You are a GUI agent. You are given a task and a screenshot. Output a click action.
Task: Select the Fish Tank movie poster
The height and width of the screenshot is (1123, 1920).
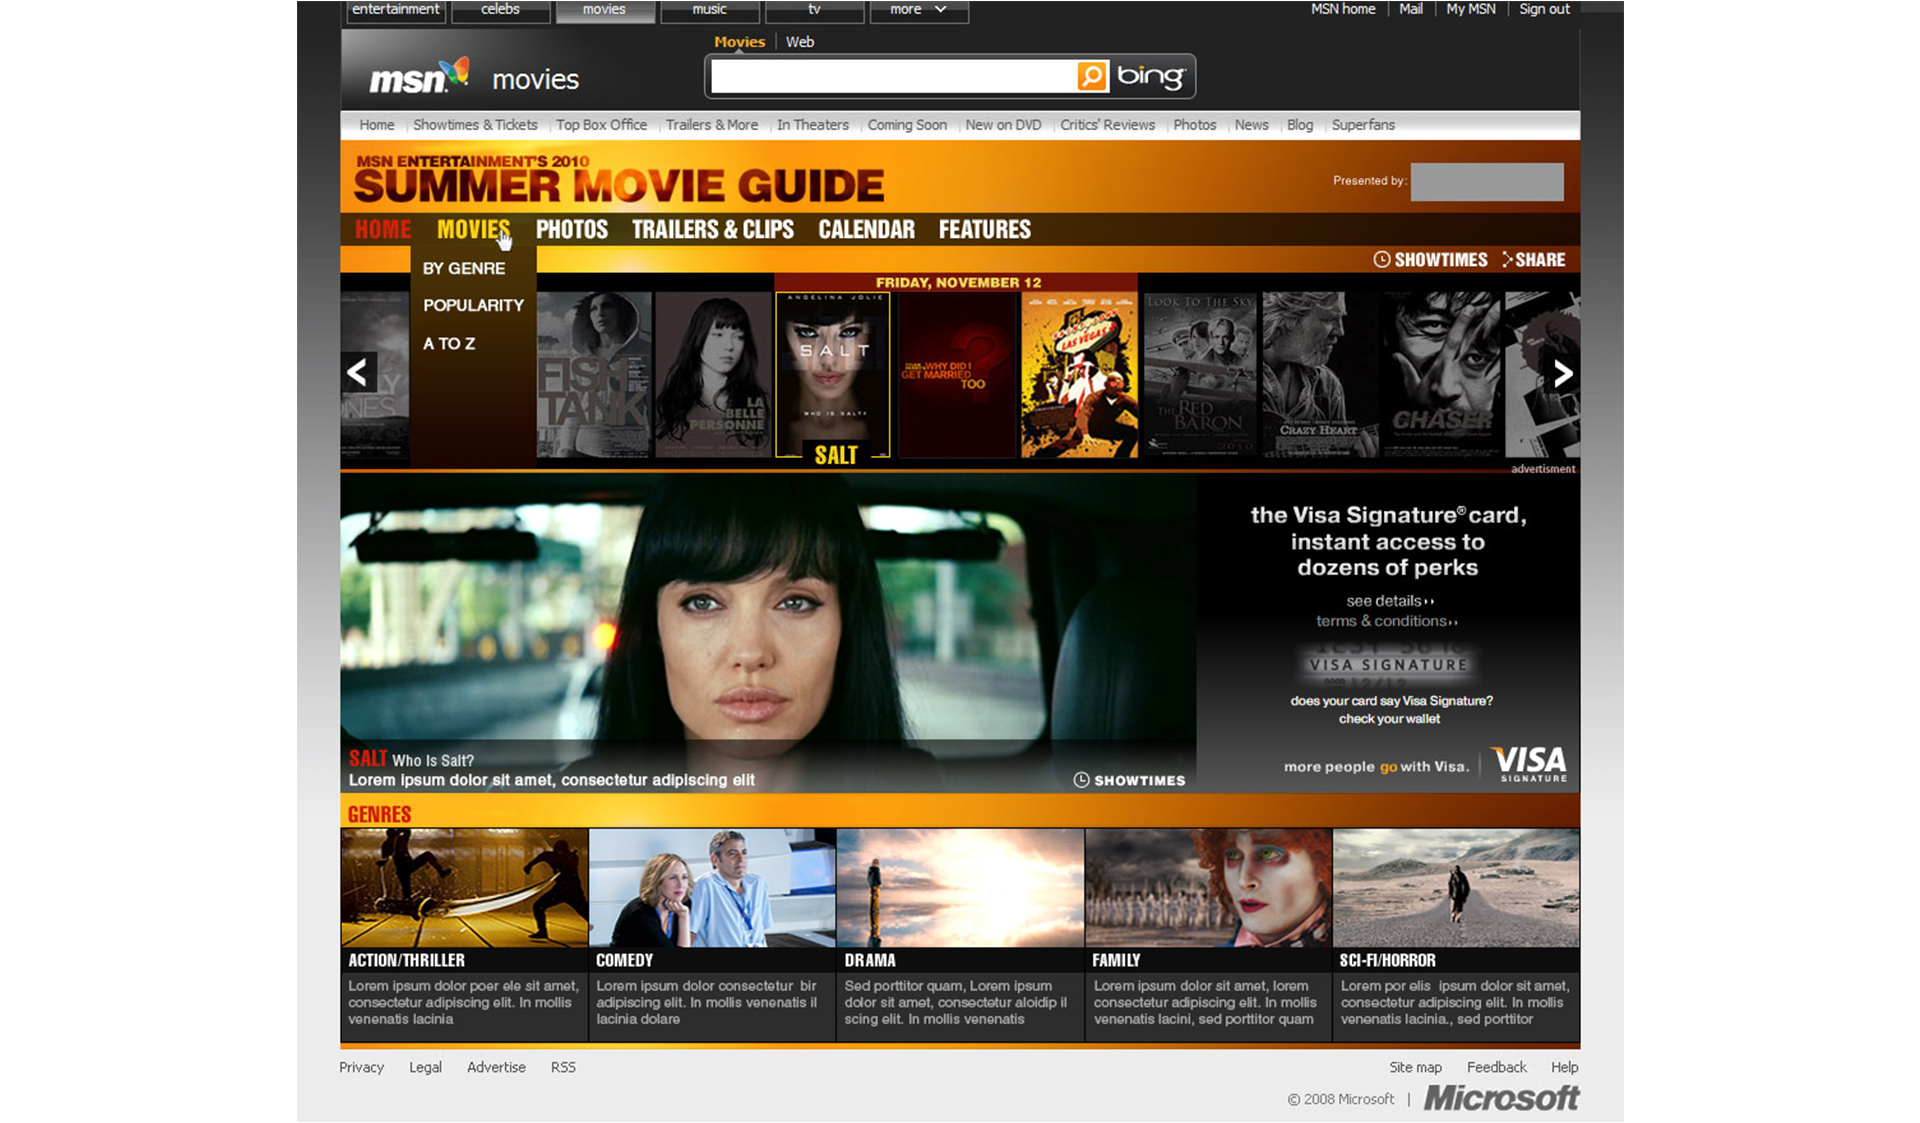coord(594,375)
